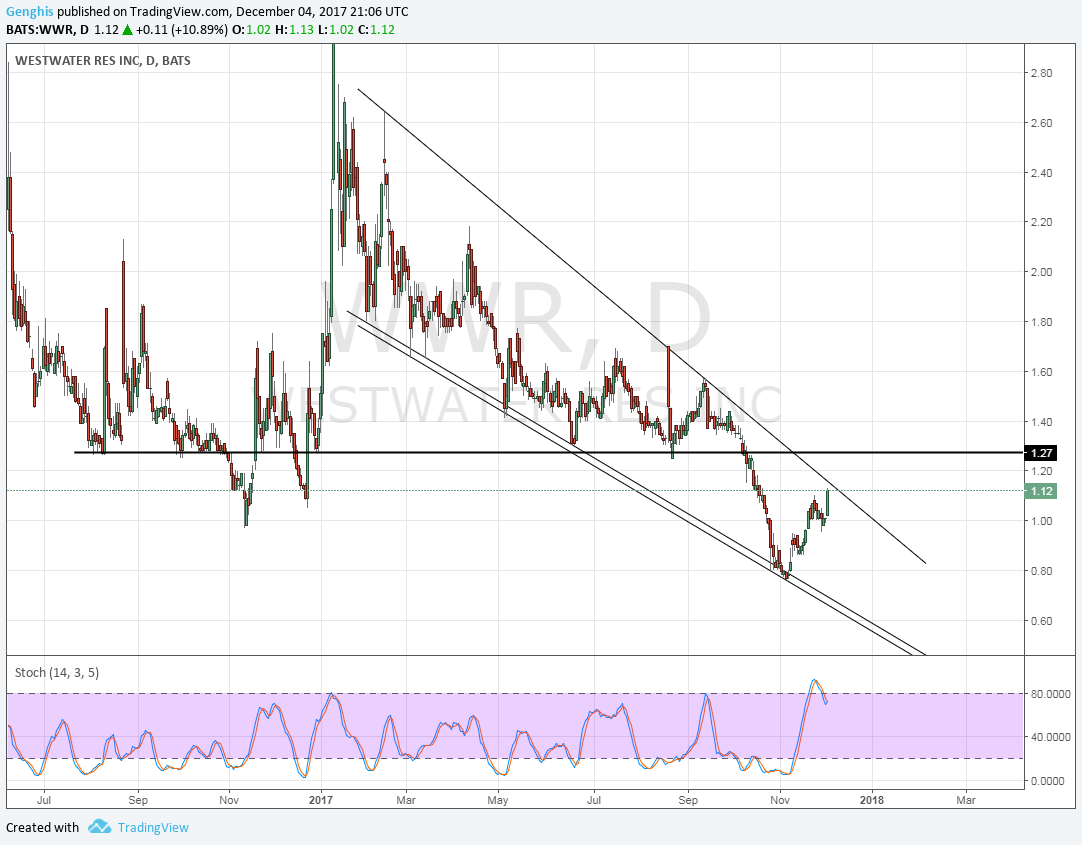Click the 2018 time axis label
The image size is (1082, 845).
872,800
